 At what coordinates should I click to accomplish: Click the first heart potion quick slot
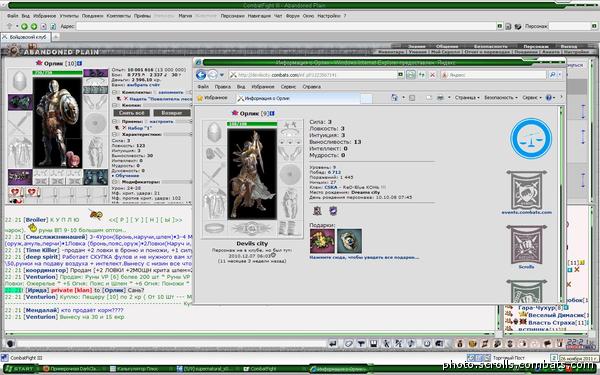tap(15, 192)
